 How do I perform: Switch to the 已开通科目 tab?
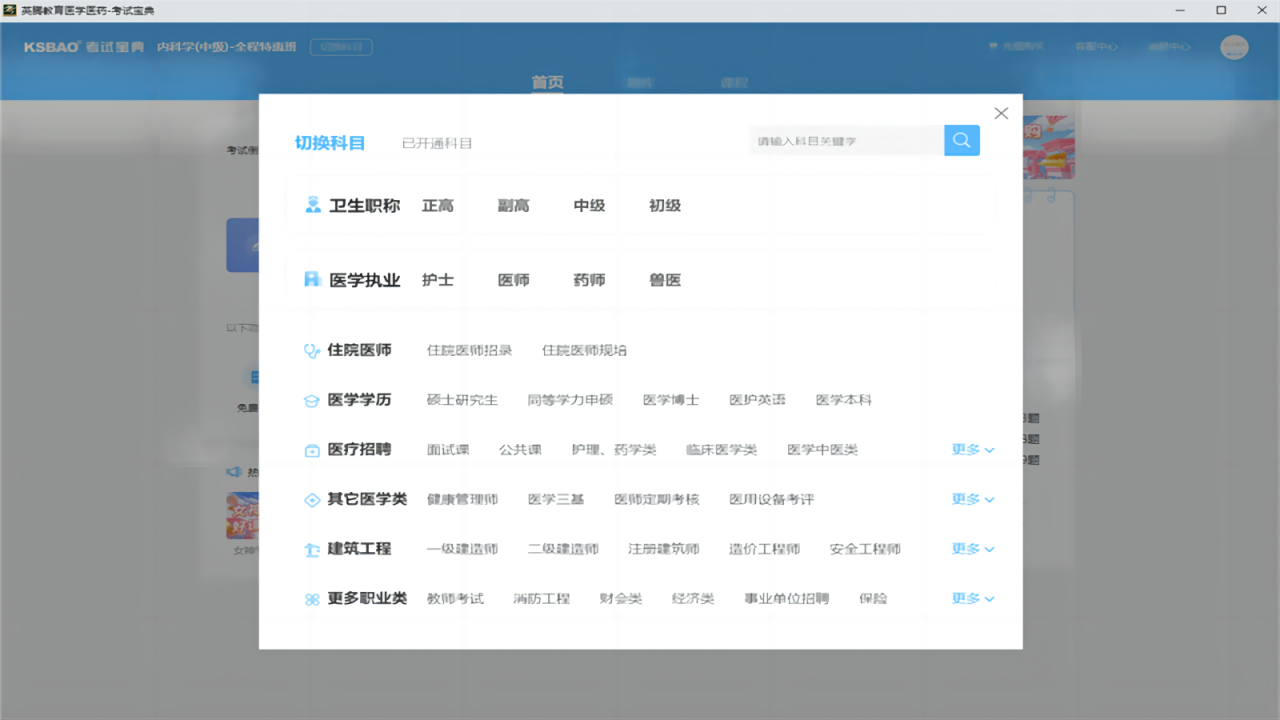tap(437, 143)
